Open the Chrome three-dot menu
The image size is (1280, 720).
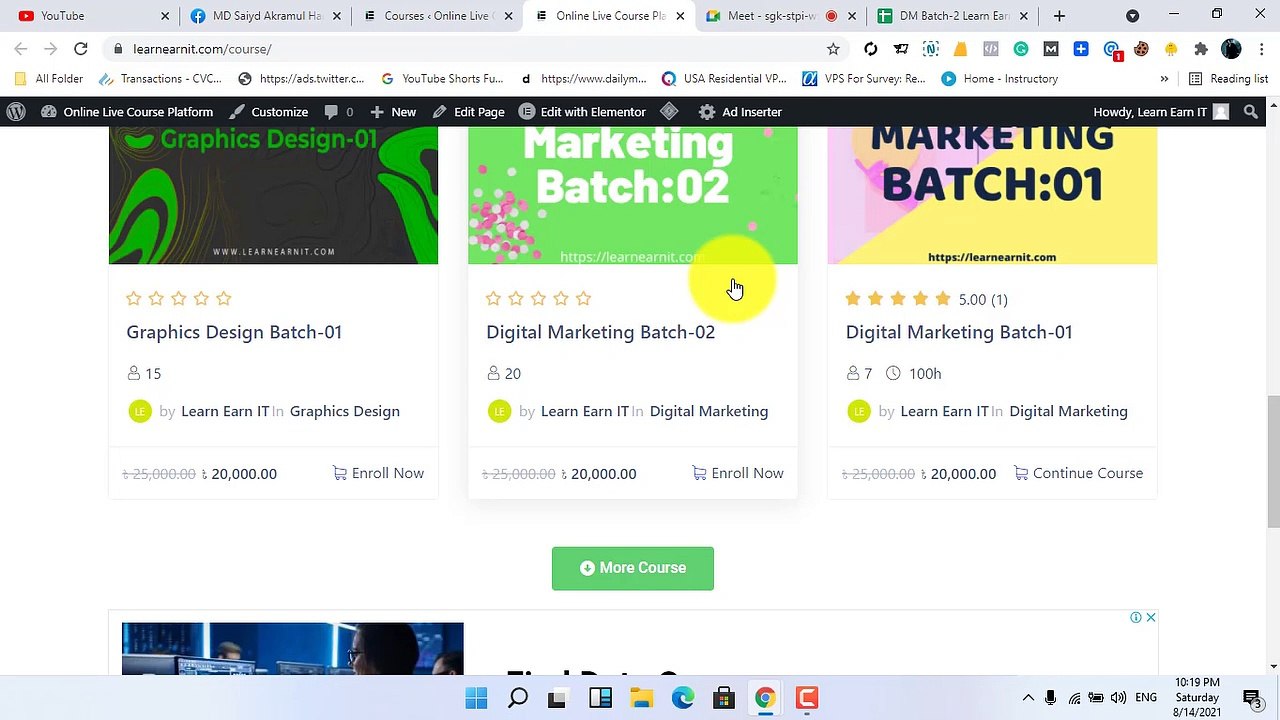[1261, 49]
